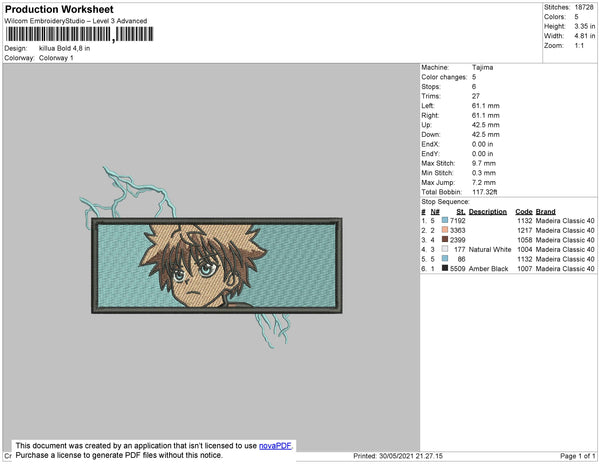Select thread code 1058
This screenshot has width=600, height=464.
[x=525, y=240]
